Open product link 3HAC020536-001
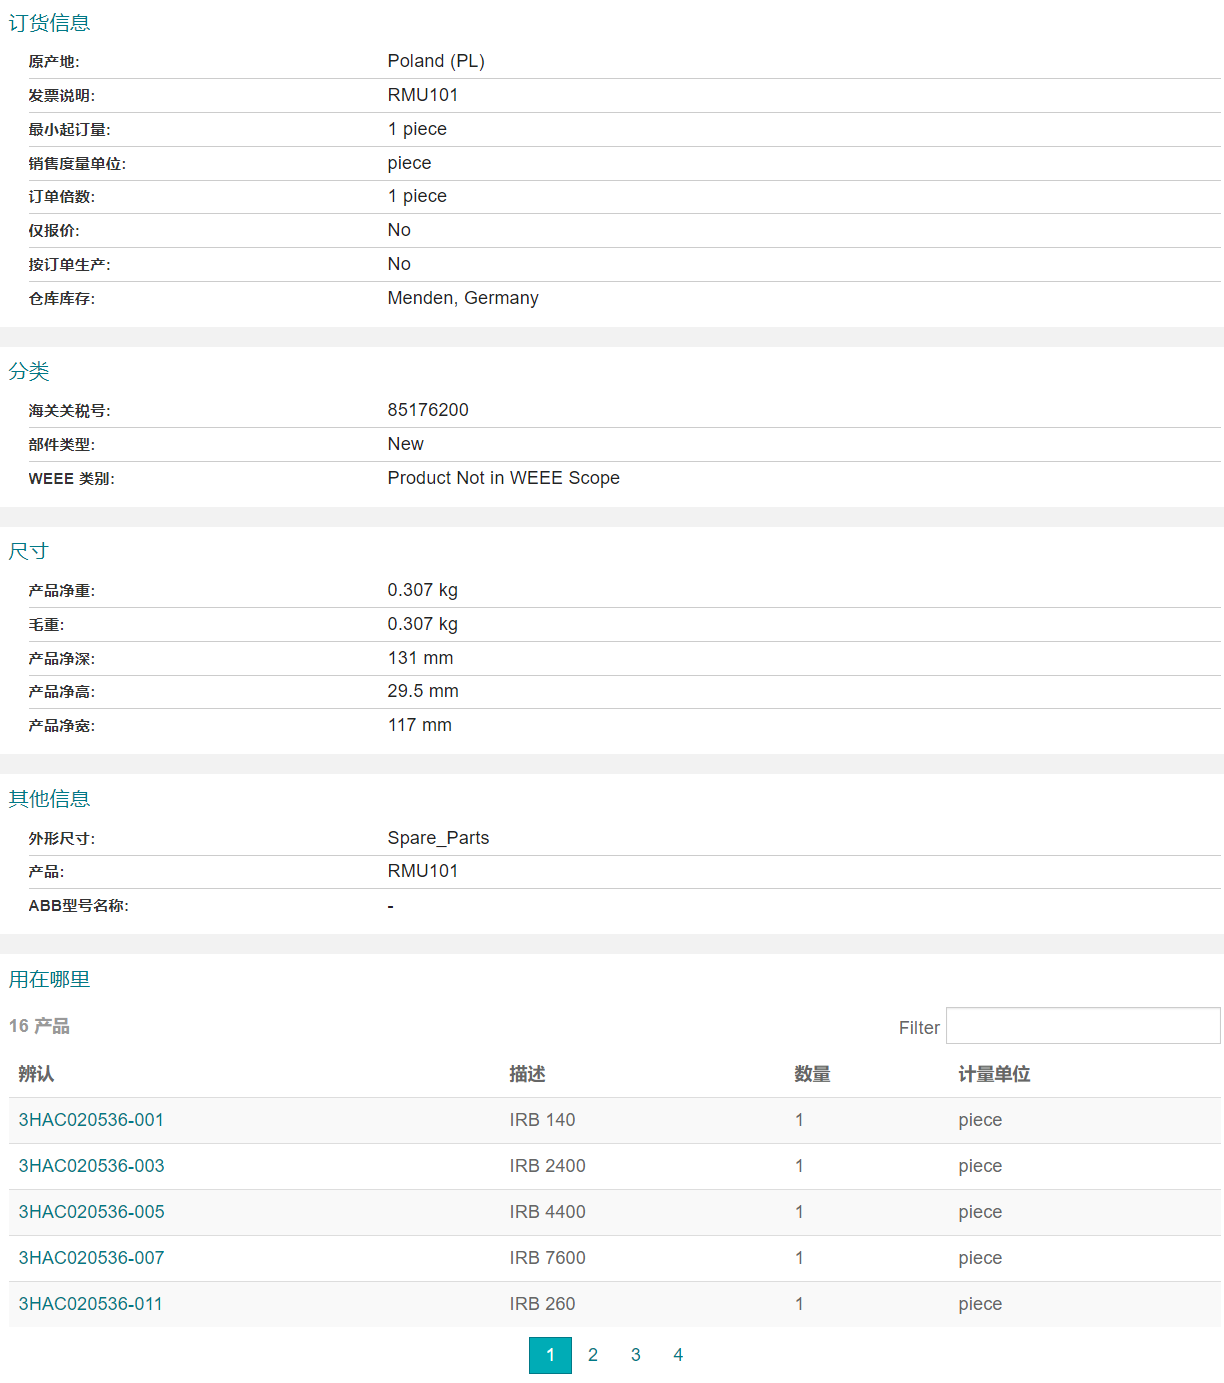Screen dimensions: 1224x1383 click(x=91, y=1120)
